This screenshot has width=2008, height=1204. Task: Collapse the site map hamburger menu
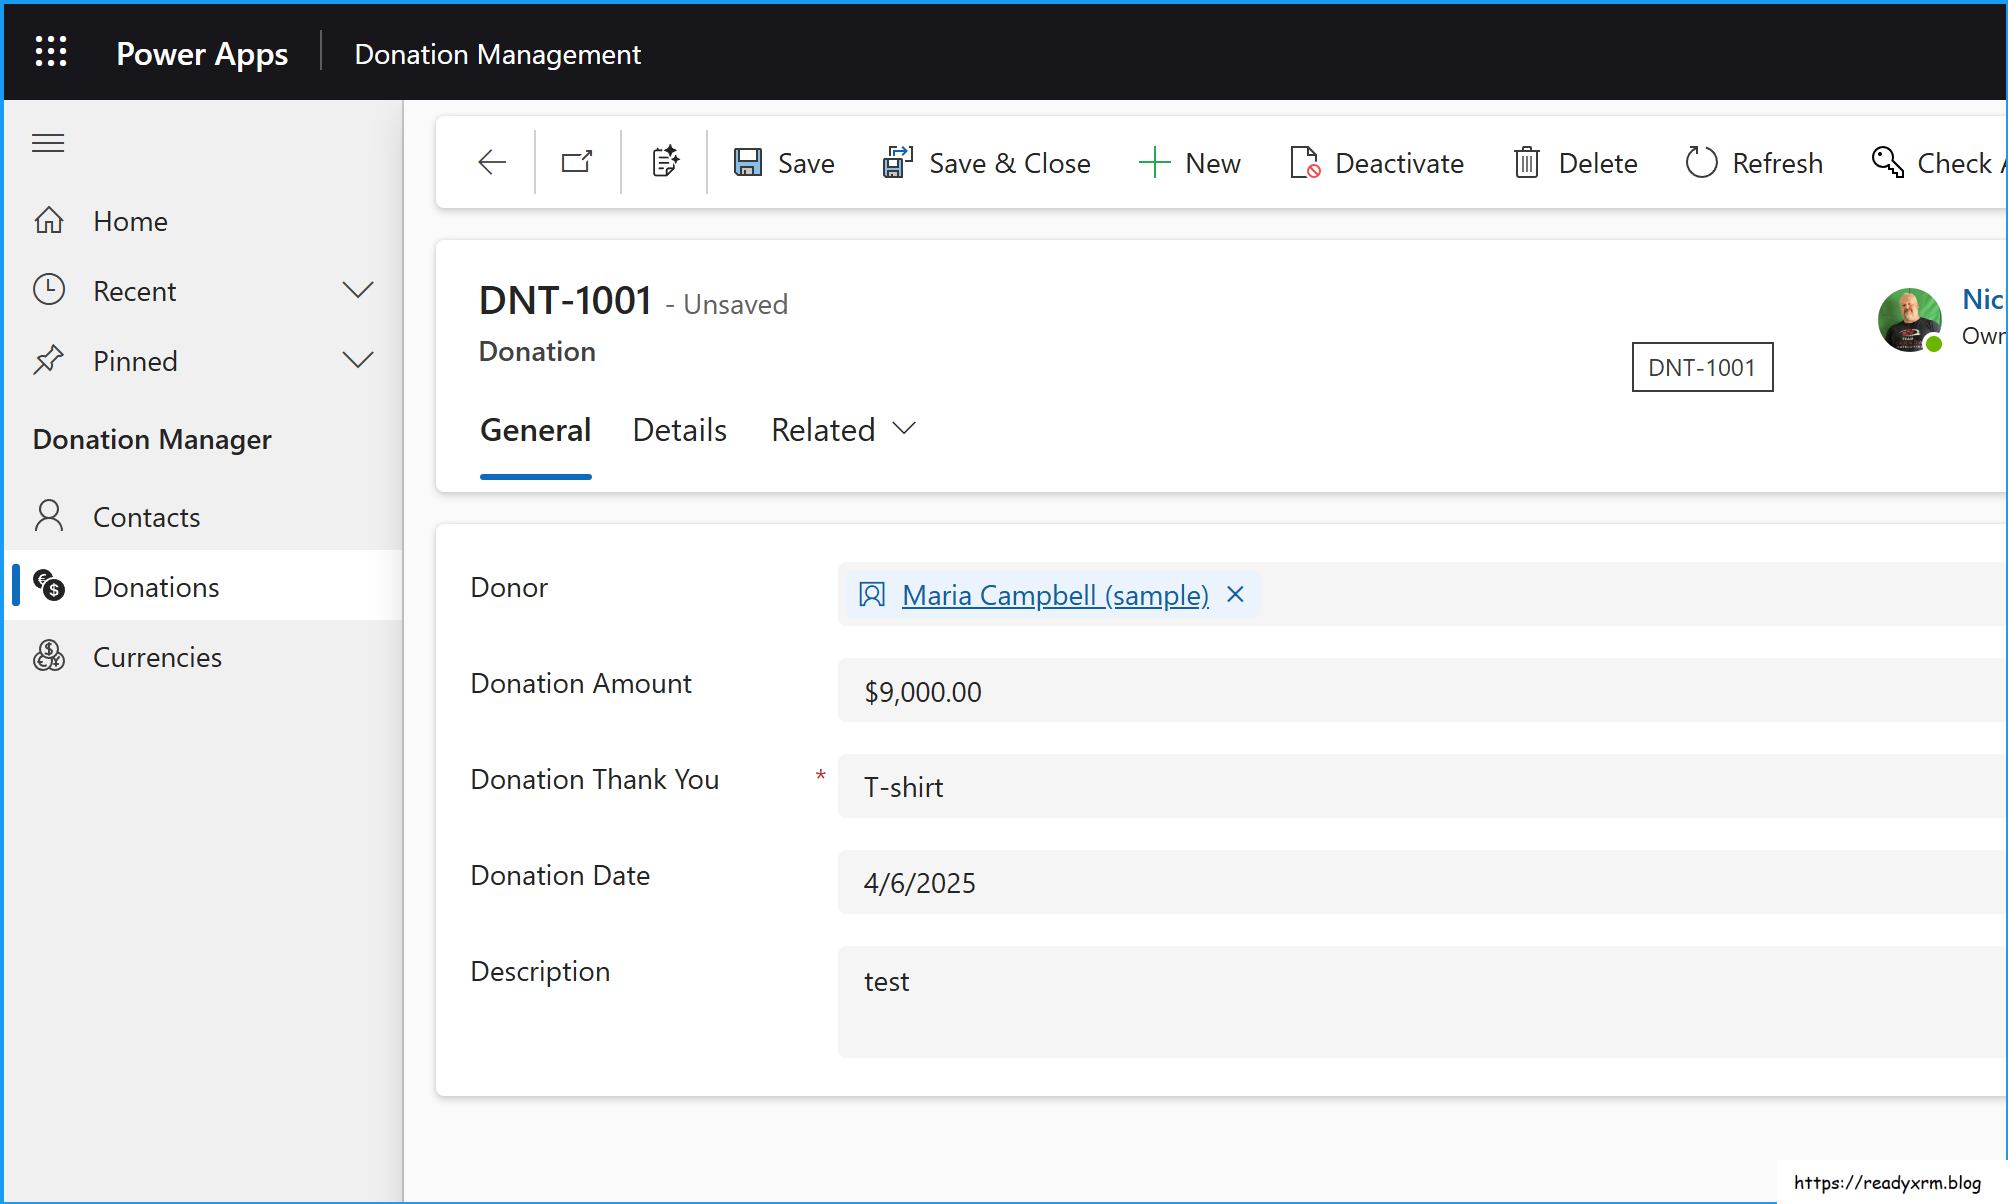tap(48, 143)
